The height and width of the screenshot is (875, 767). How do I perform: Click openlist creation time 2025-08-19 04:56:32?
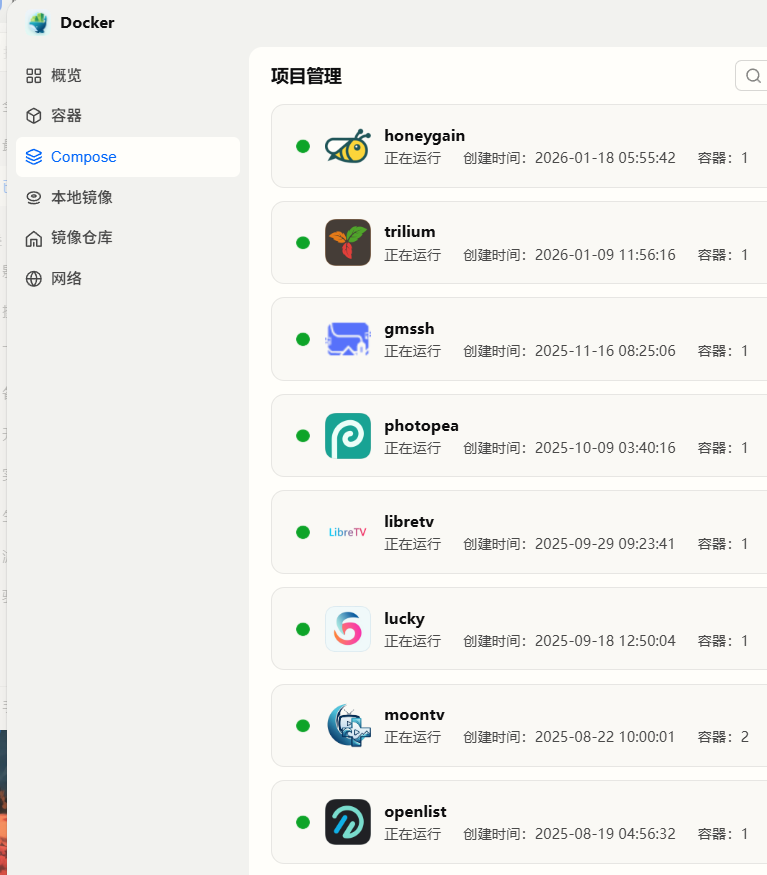point(605,834)
